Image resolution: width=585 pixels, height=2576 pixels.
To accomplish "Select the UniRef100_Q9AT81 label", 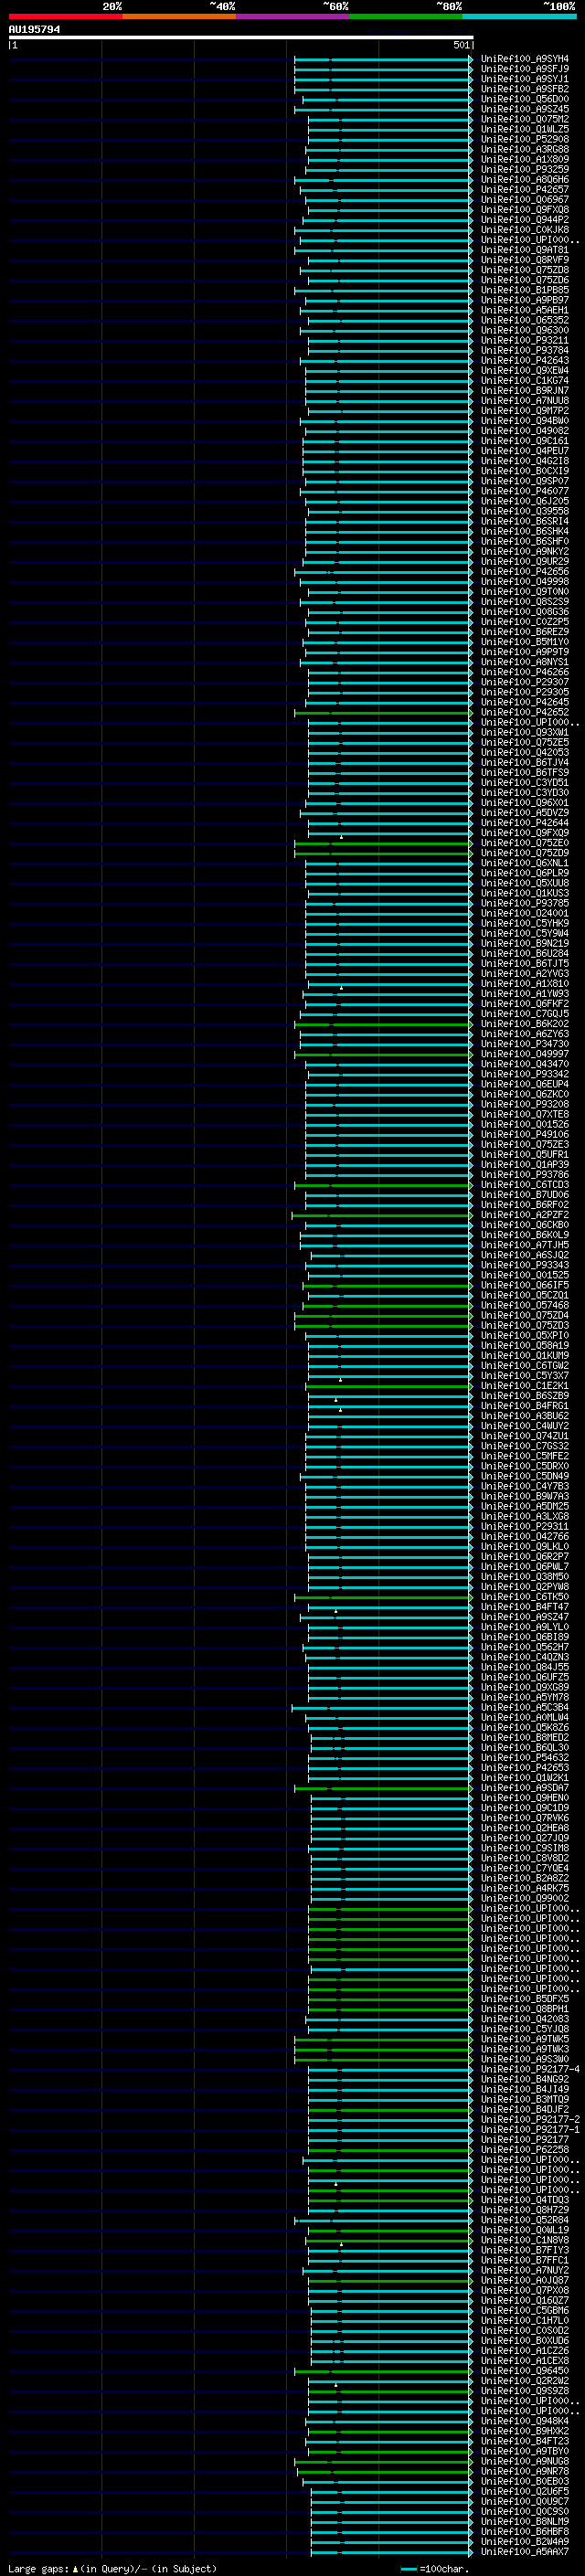I will pos(524,250).
